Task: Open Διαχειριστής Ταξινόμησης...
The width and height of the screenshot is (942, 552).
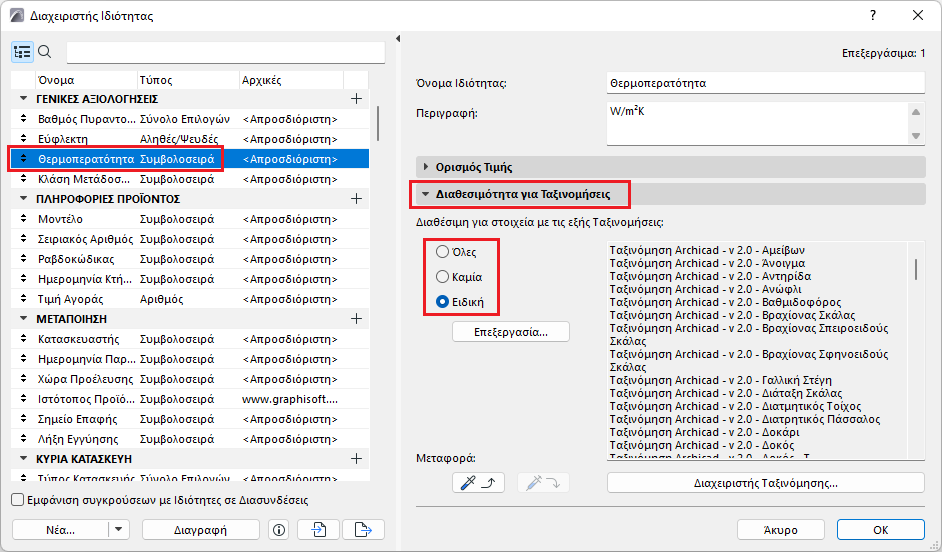Action: [x=765, y=483]
